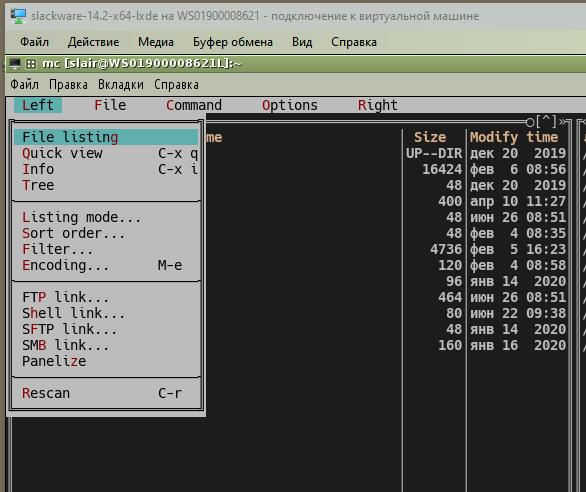Click modify time янв 14 2020 of size 48 row
The height and width of the screenshot is (492, 586).
pos(518,329)
